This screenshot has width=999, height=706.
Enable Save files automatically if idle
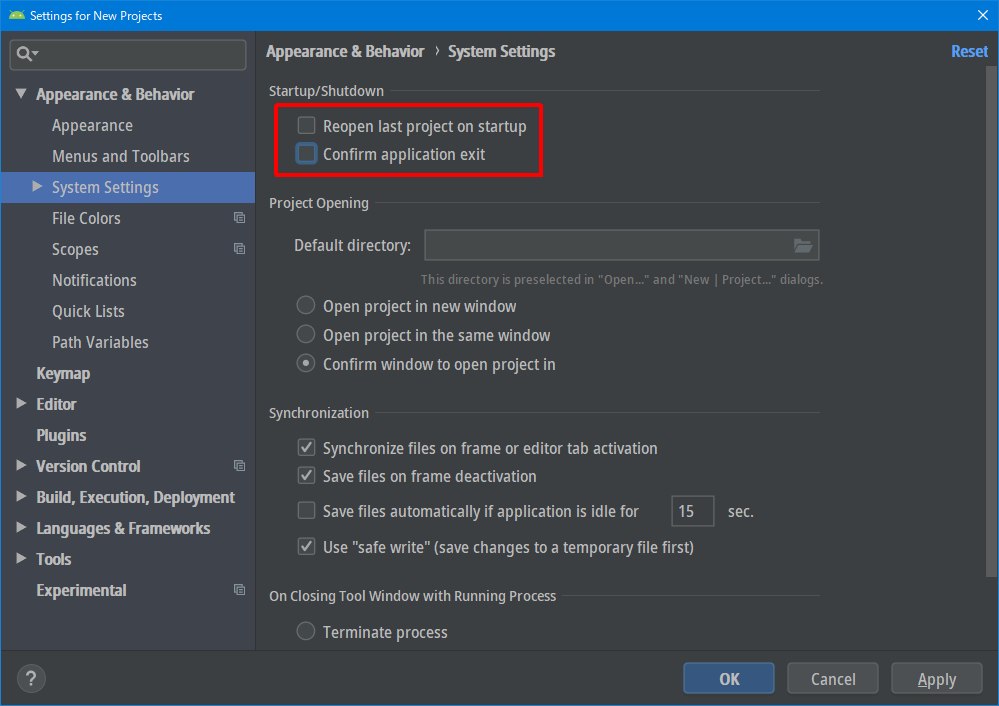306,510
